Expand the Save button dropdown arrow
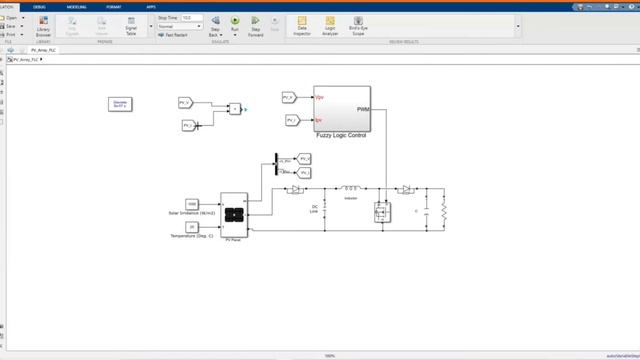Image resolution: width=640 pixels, height=360 pixels. (22, 26)
